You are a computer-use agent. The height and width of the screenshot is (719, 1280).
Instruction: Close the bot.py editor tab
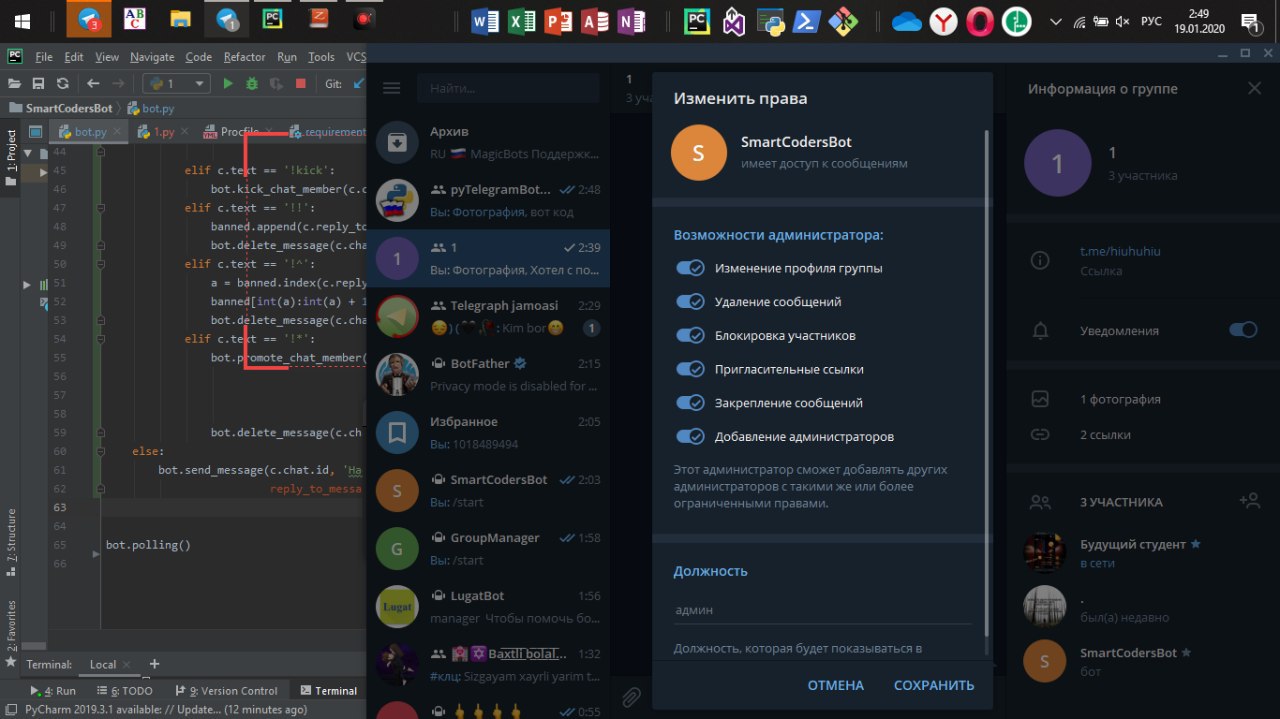click(x=116, y=131)
